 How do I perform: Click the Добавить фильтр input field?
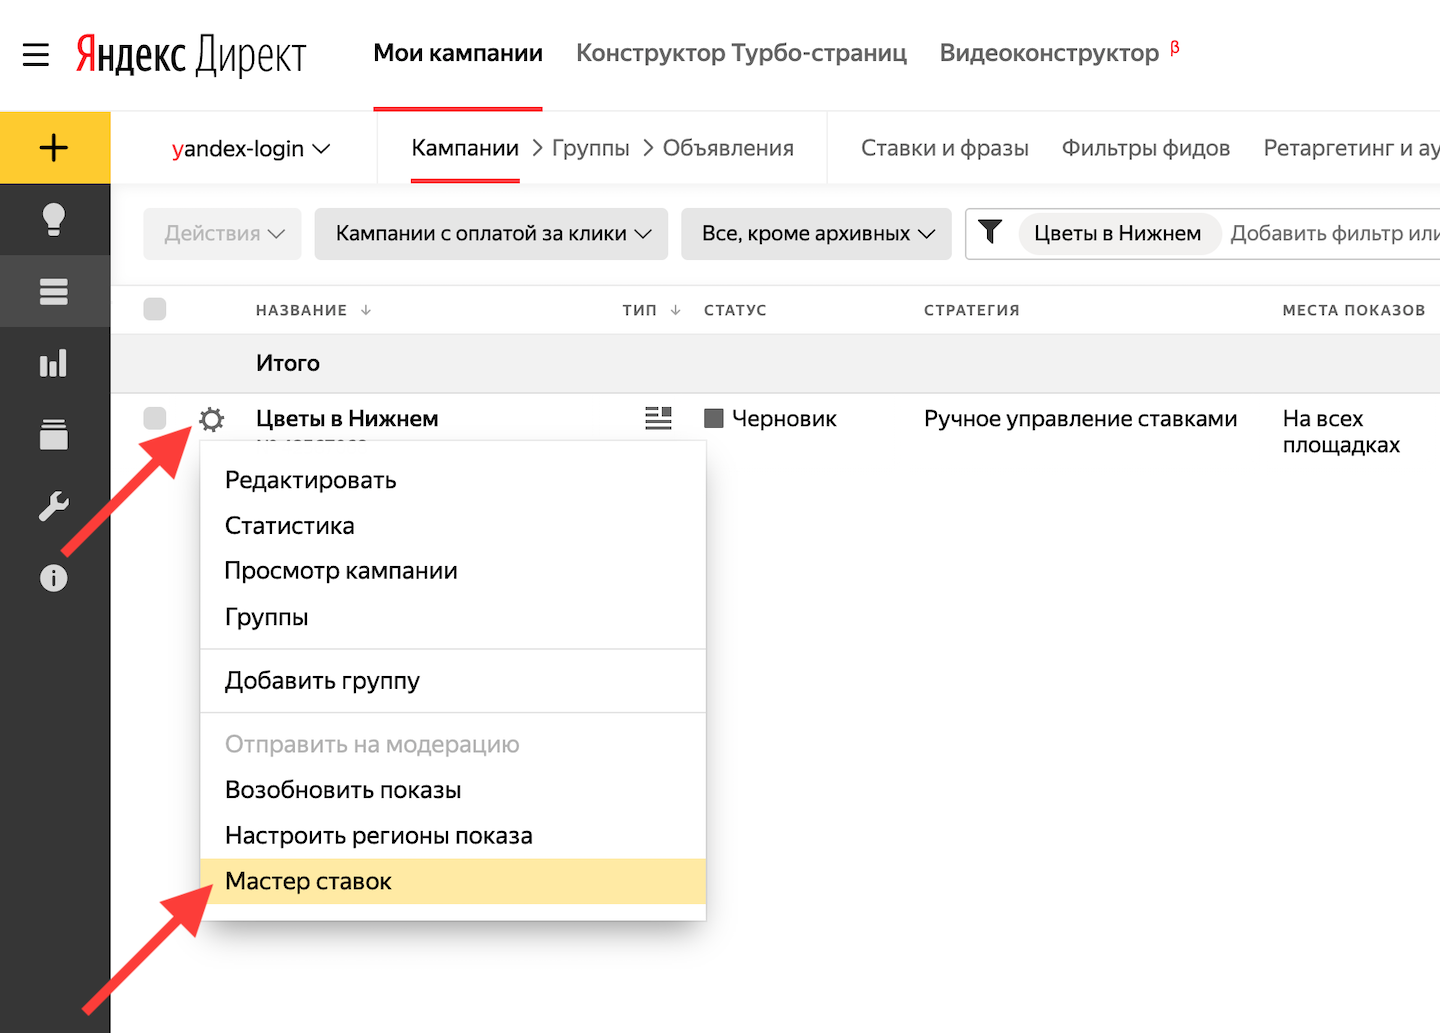(x=1334, y=233)
